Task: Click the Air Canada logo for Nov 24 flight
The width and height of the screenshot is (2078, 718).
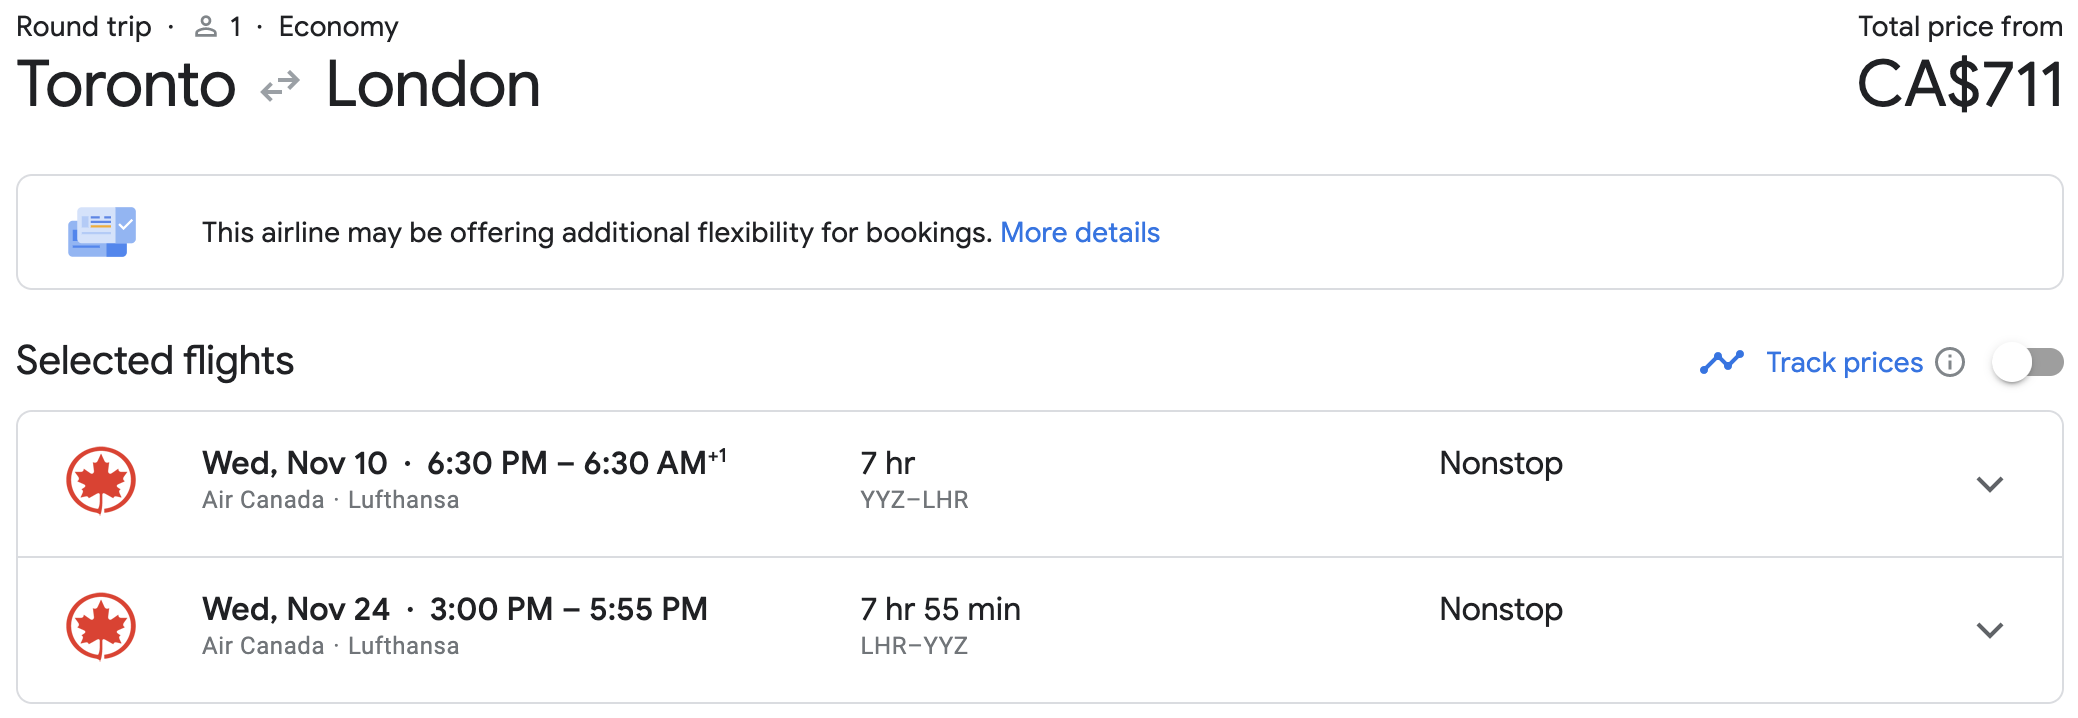Action: (101, 627)
